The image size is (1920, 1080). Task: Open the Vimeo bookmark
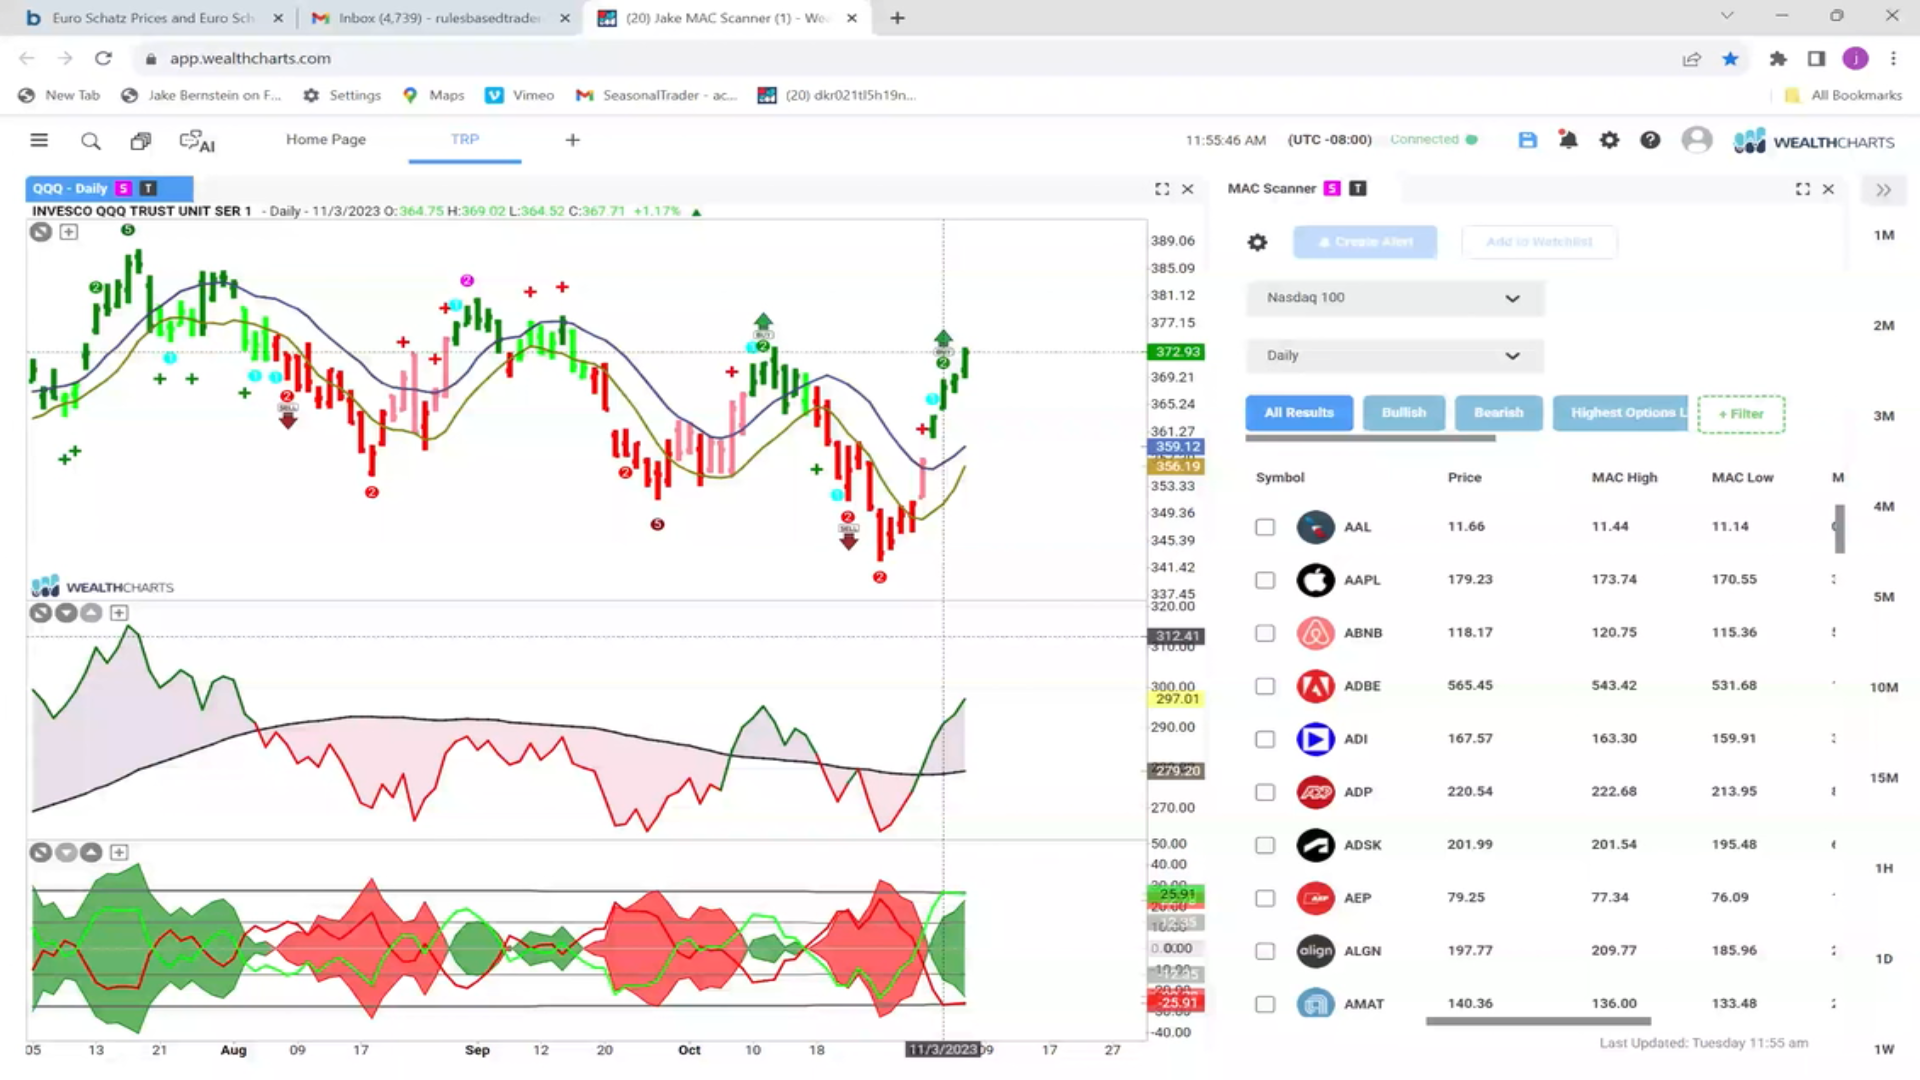[520, 95]
